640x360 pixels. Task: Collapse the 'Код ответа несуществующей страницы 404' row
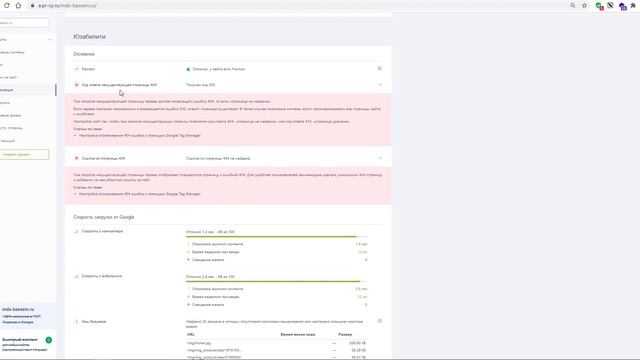click(x=380, y=85)
